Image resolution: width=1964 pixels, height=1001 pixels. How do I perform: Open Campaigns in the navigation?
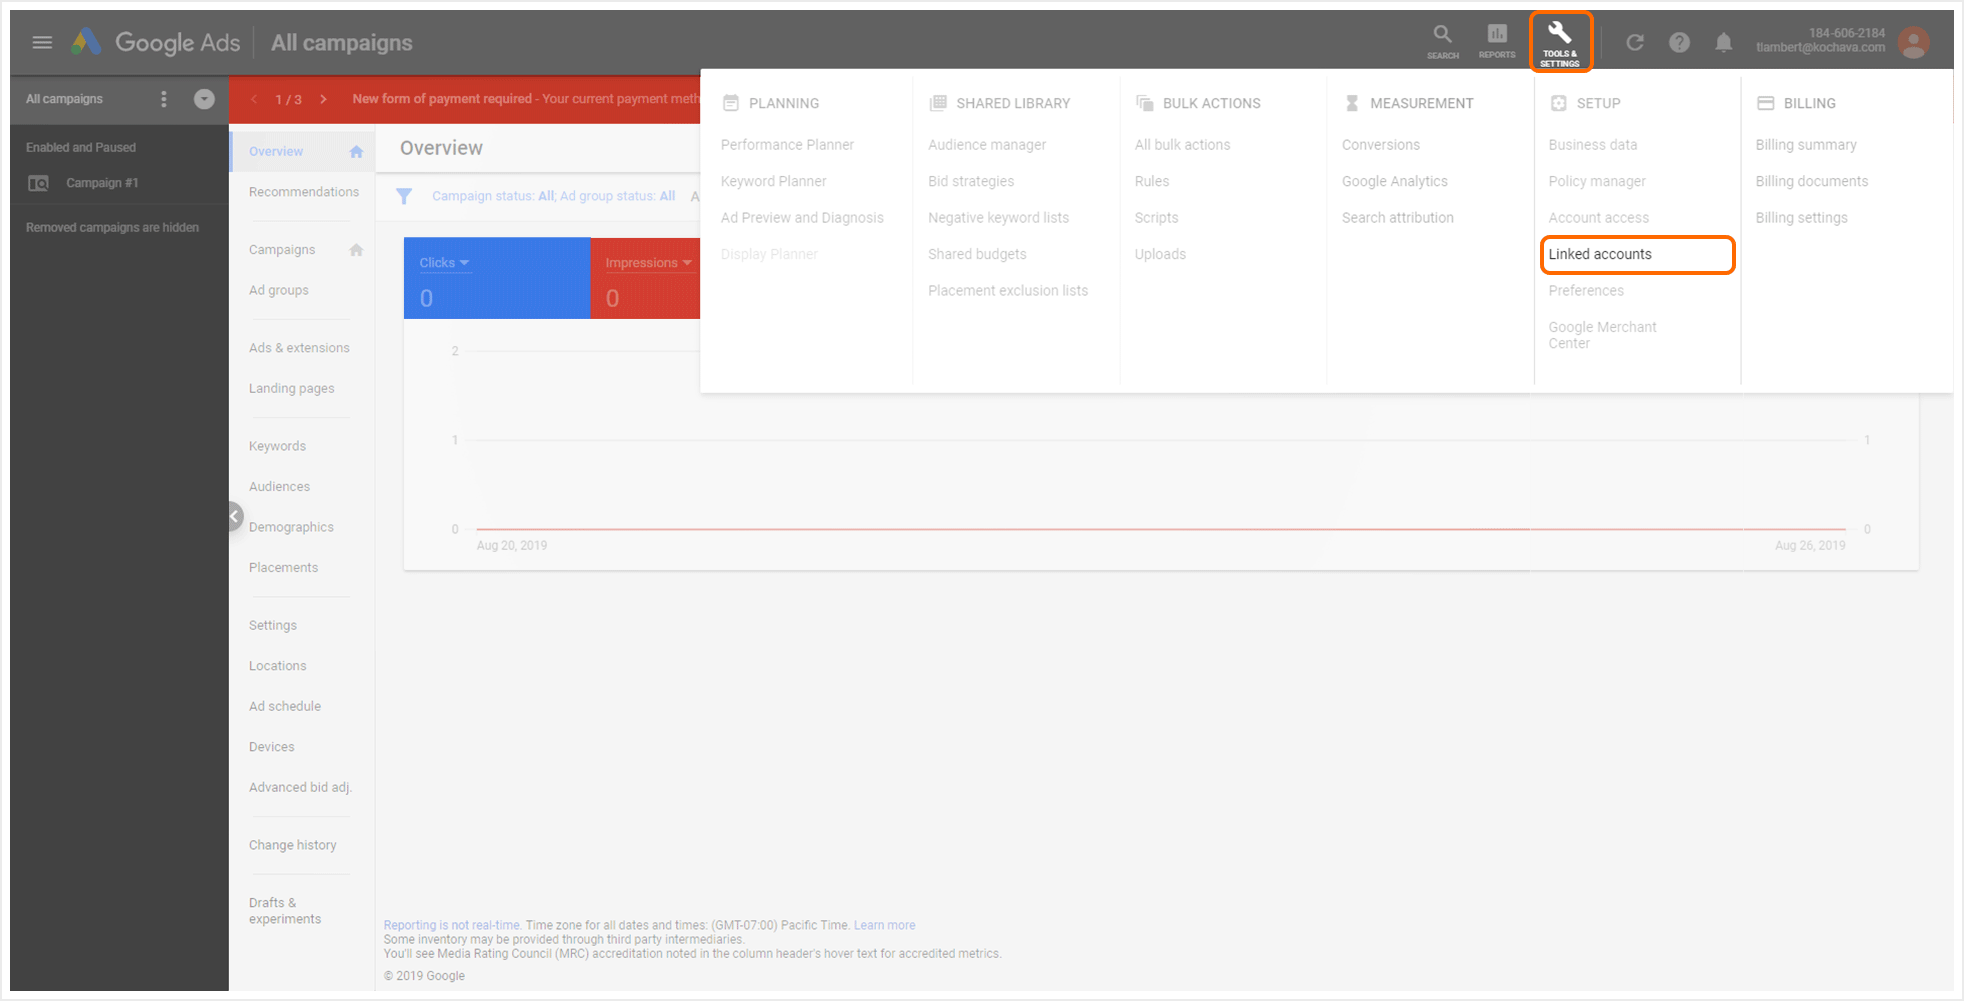point(282,250)
